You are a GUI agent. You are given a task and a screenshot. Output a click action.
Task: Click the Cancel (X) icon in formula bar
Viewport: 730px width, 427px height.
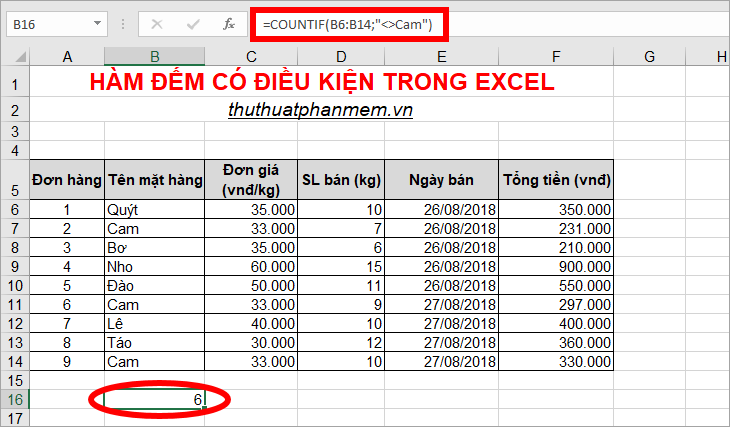point(157,24)
